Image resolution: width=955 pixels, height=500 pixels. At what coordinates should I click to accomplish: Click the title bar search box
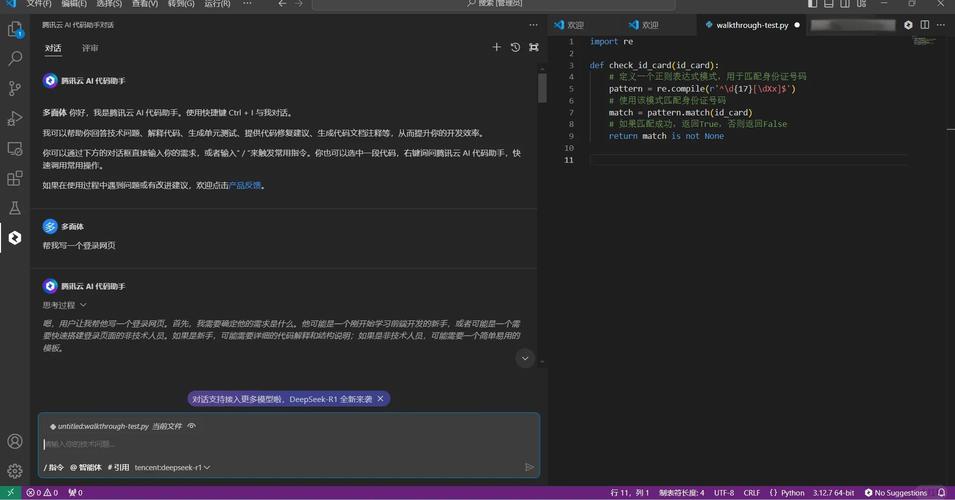pyautogui.click(x=494, y=4)
